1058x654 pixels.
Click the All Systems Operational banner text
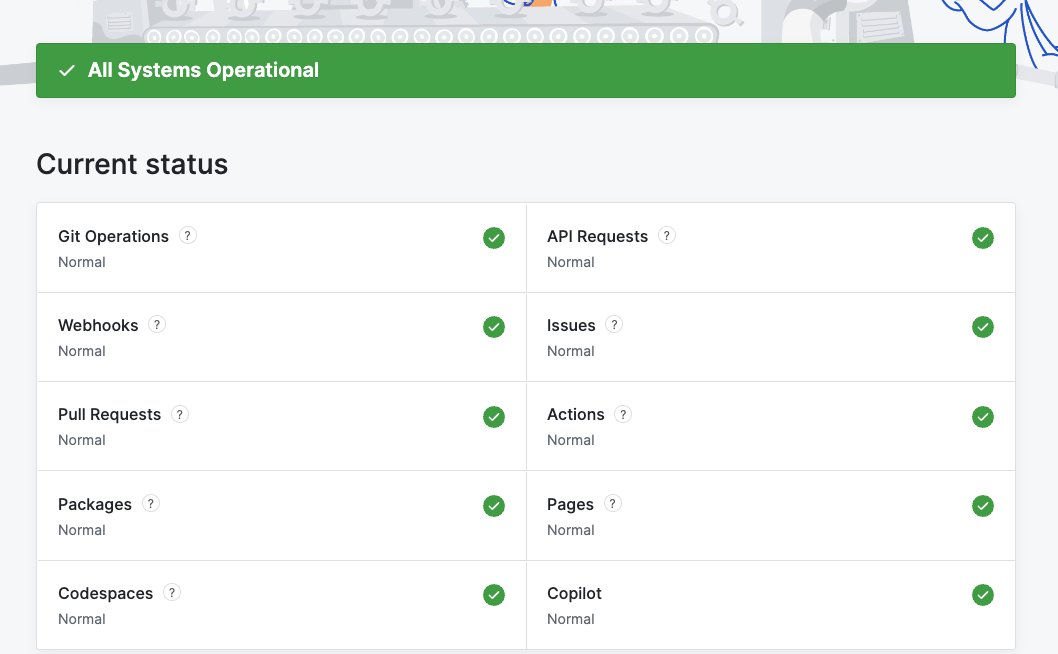203,70
